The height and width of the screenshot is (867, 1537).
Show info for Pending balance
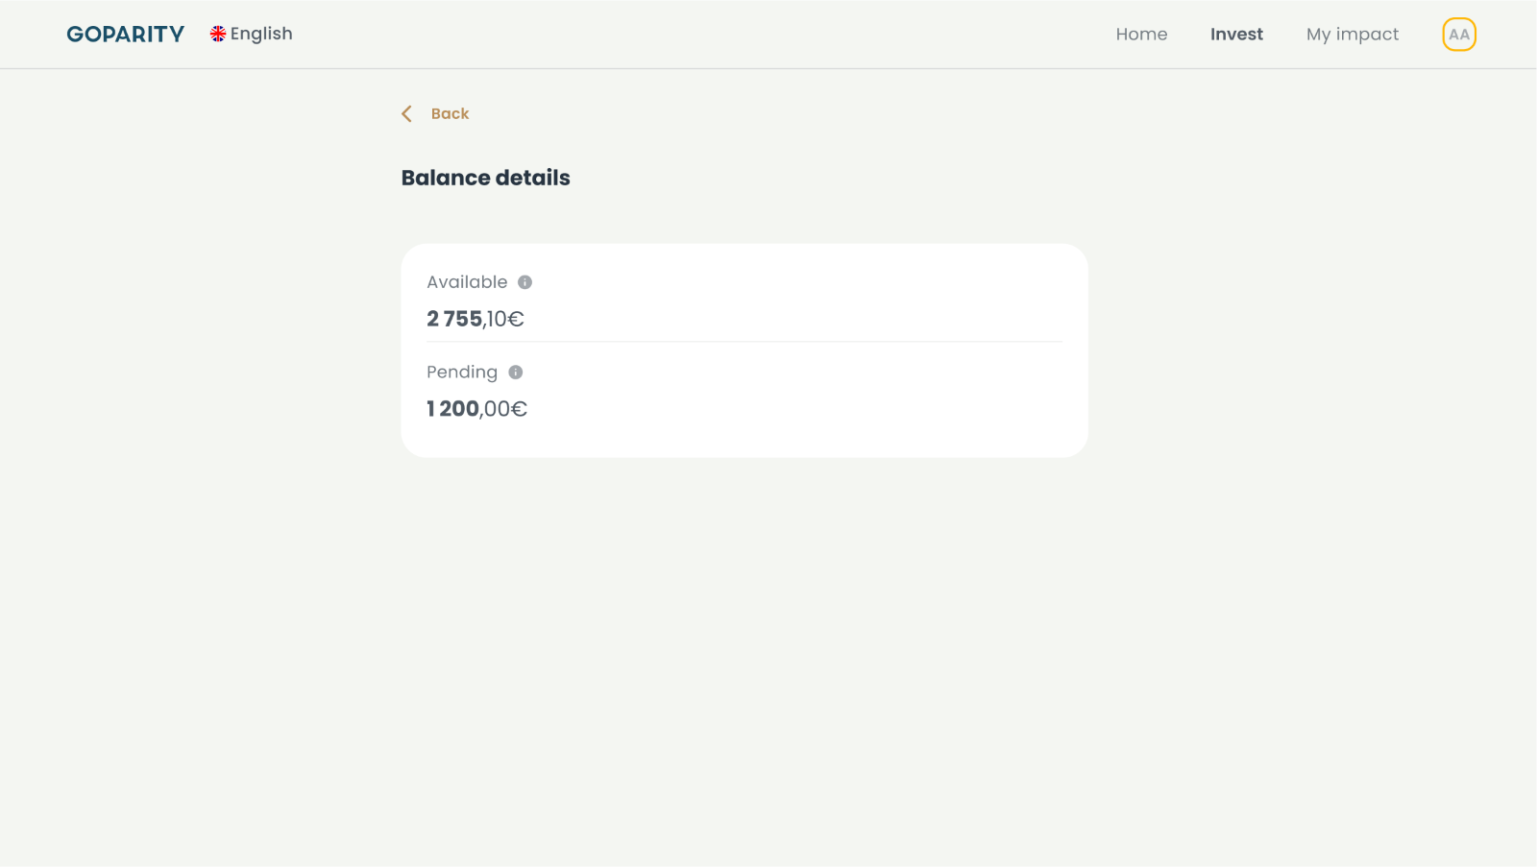coord(515,373)
